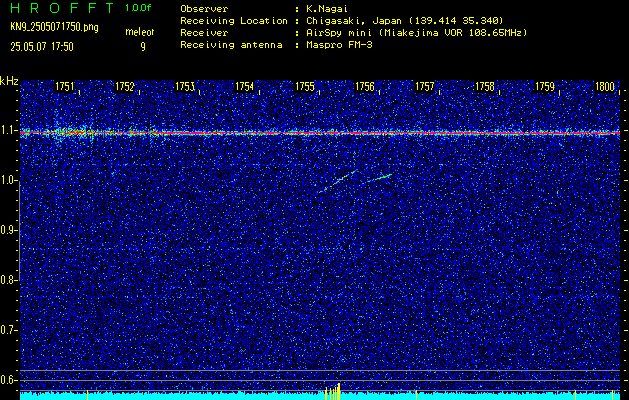Click the meteor count label
This screenshot has width=629, height=400.
pos(139,32)
